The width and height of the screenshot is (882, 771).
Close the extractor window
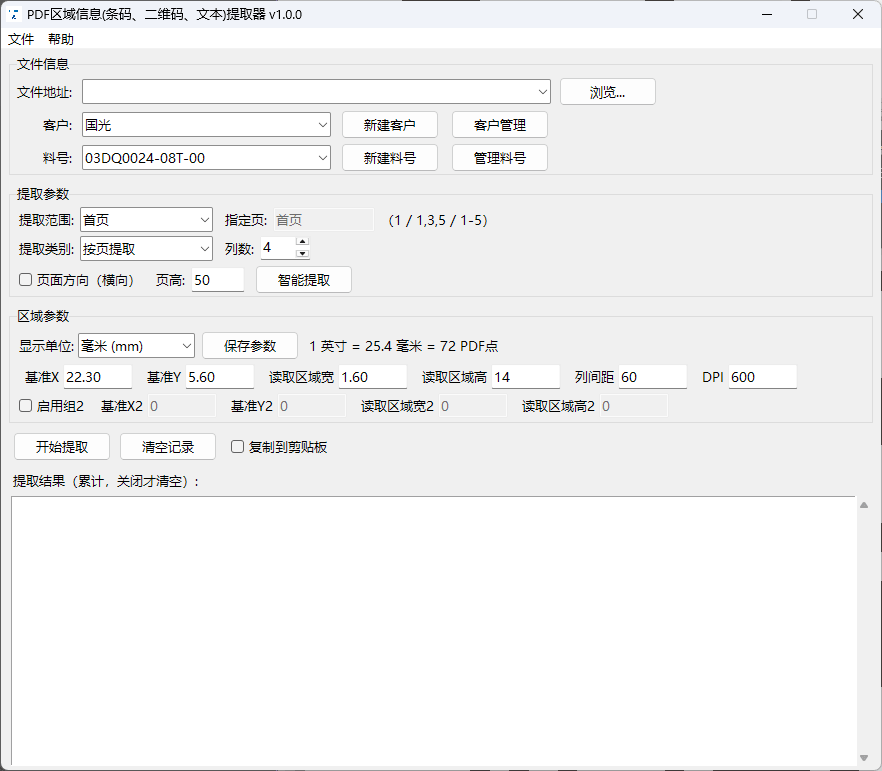[857, 14]
